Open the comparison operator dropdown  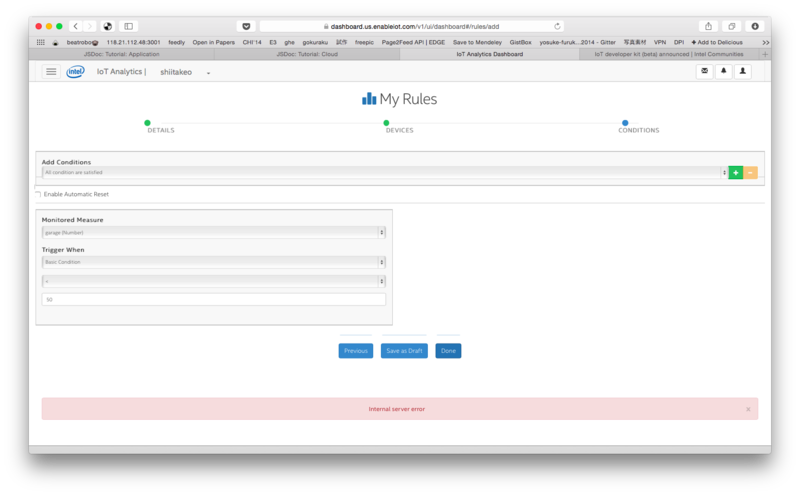214,281
